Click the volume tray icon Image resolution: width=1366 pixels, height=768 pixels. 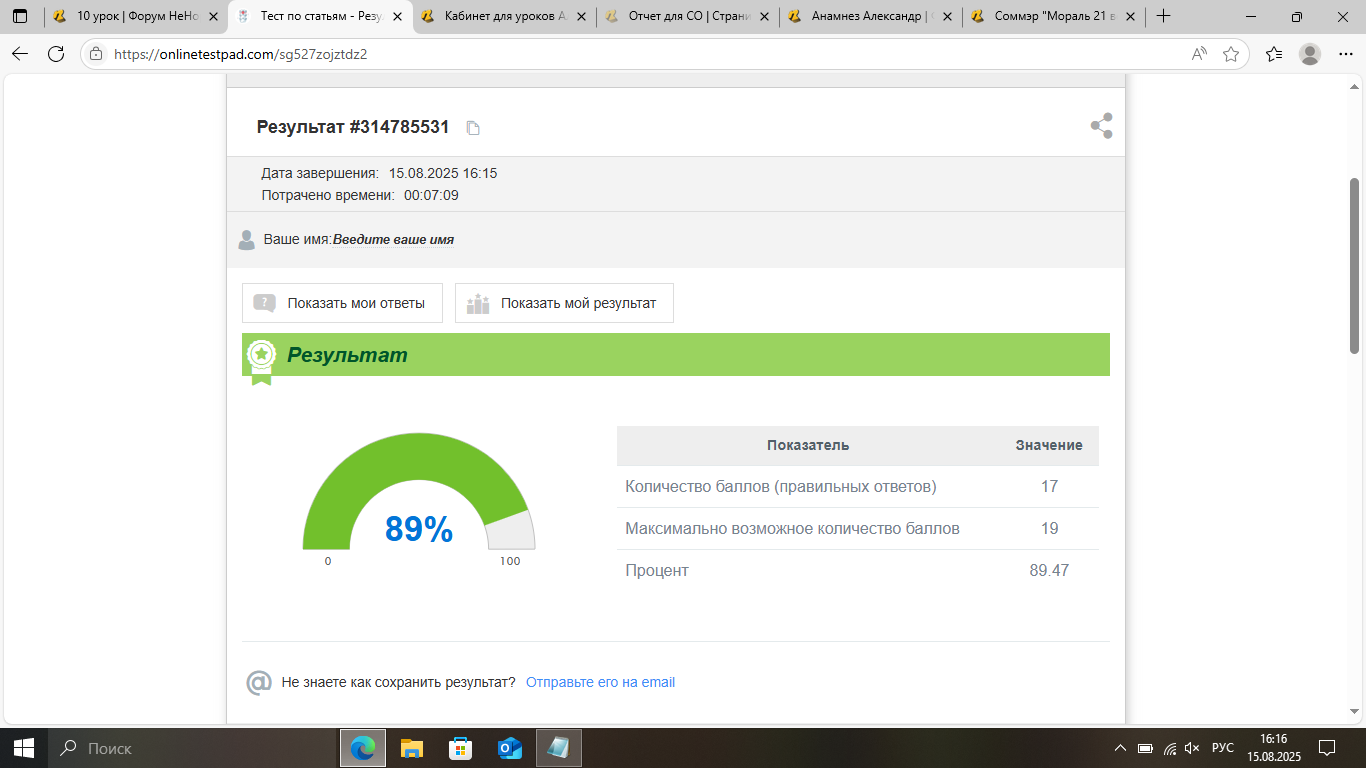[x=1191, y=748]
